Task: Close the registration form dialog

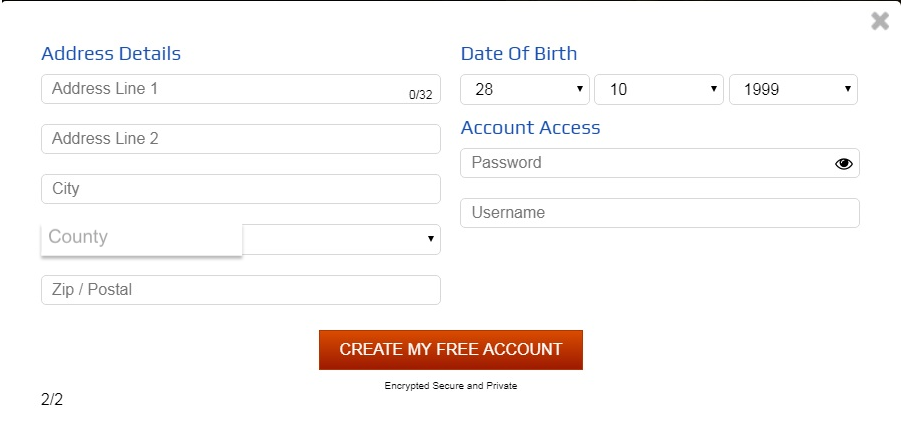Action: [x=880, y=21]
